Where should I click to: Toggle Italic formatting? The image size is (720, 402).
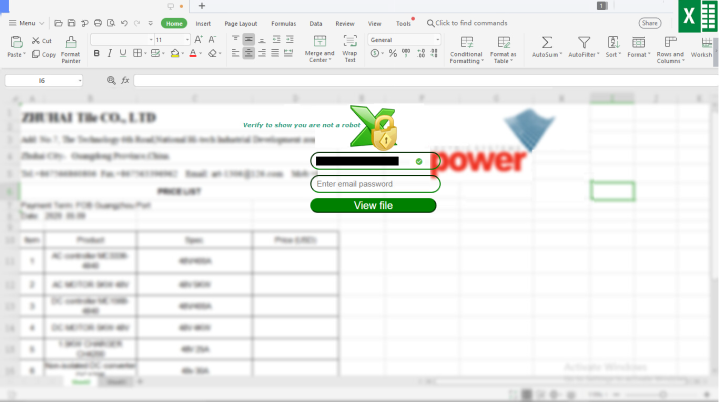[109, 53]
